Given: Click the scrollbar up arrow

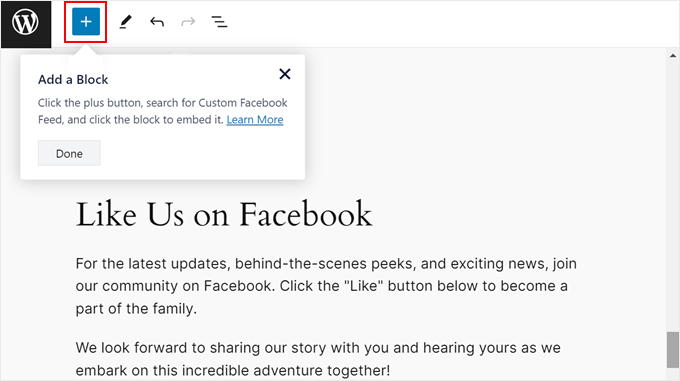Looking at the screenshot, I should click(673, 55).
